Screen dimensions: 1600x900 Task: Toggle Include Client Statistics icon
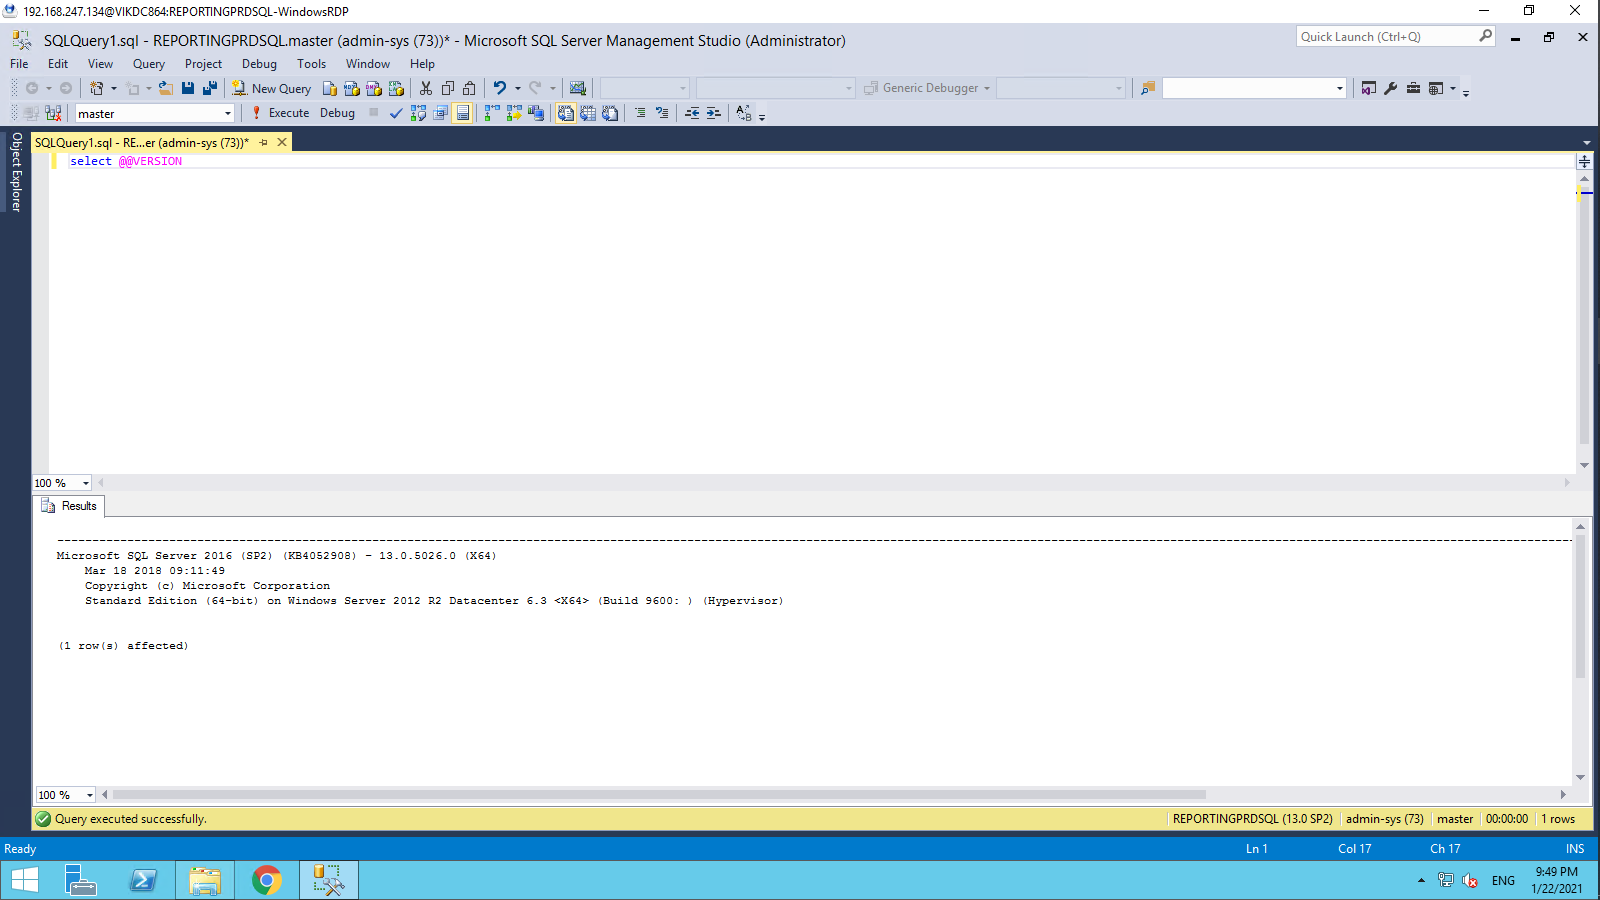pos(536,113)
